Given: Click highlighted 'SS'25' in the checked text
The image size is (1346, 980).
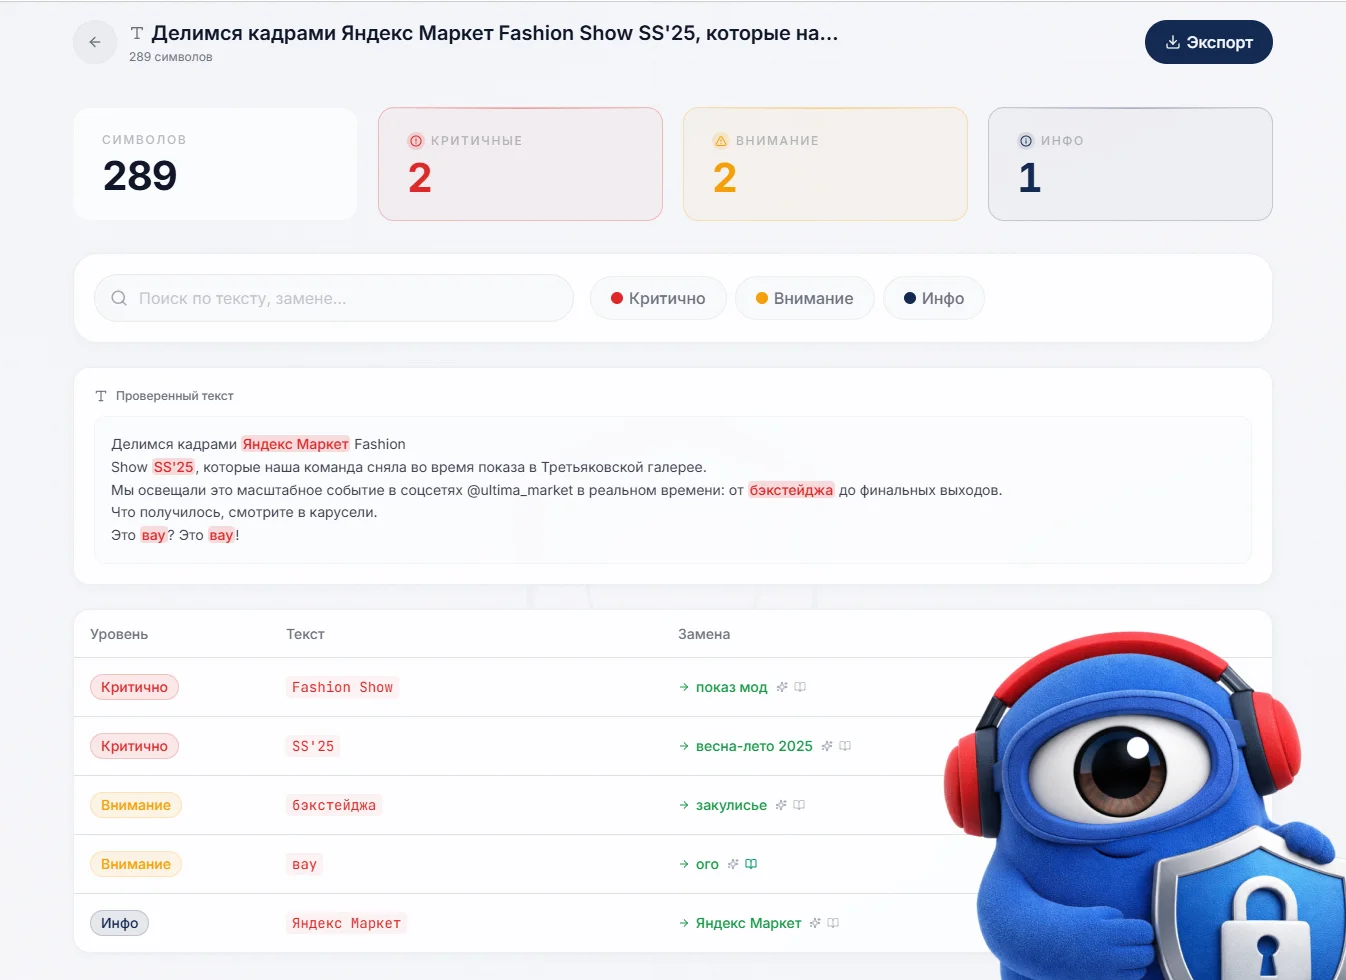Looking at the screenshot, I should [x=173, y=467].
